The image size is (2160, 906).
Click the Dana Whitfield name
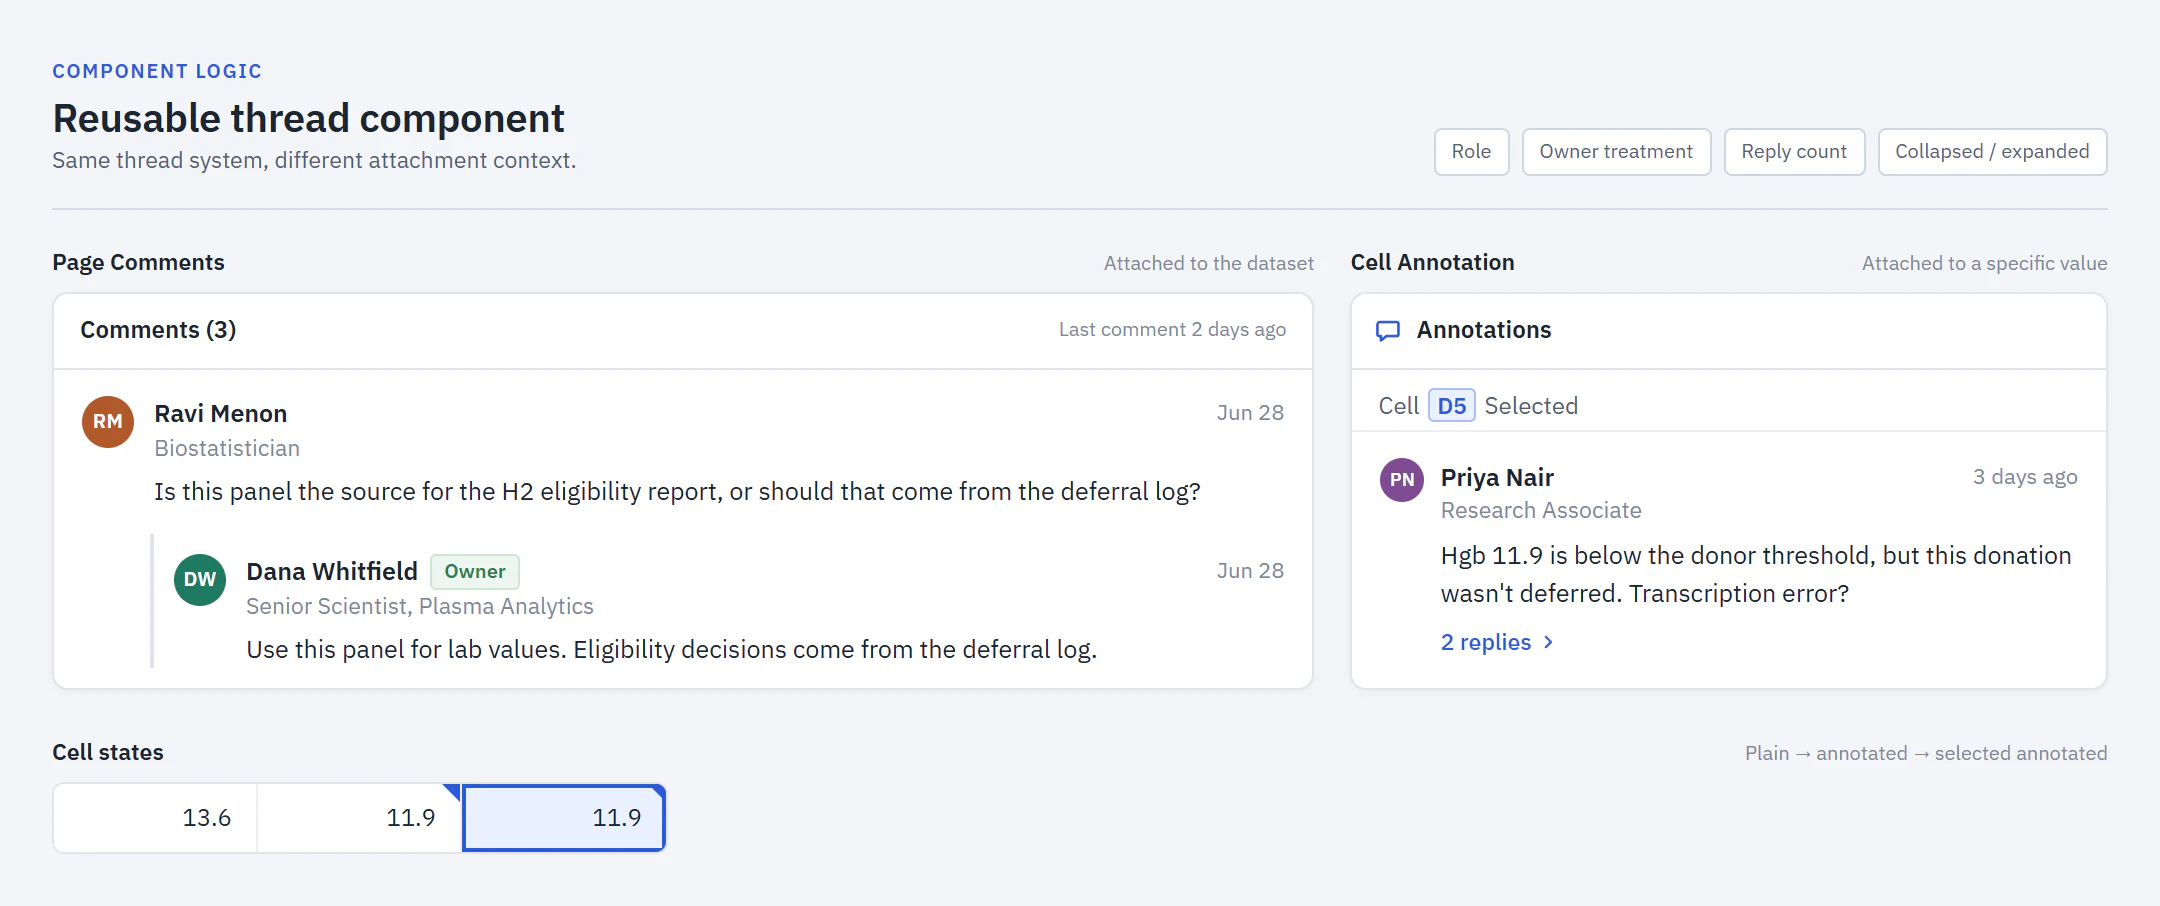[332, 572]
